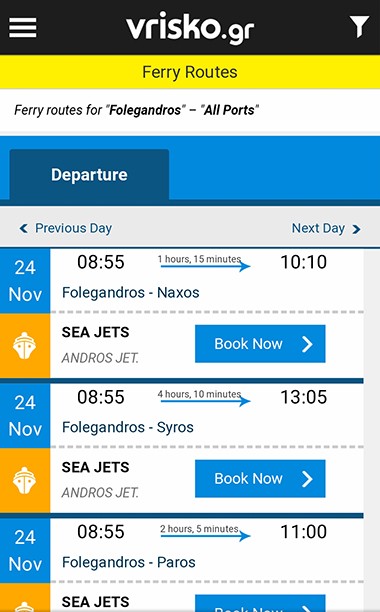
Task: Select the 24 Nov date tile for Naxos
Action: tap(25, 281)
